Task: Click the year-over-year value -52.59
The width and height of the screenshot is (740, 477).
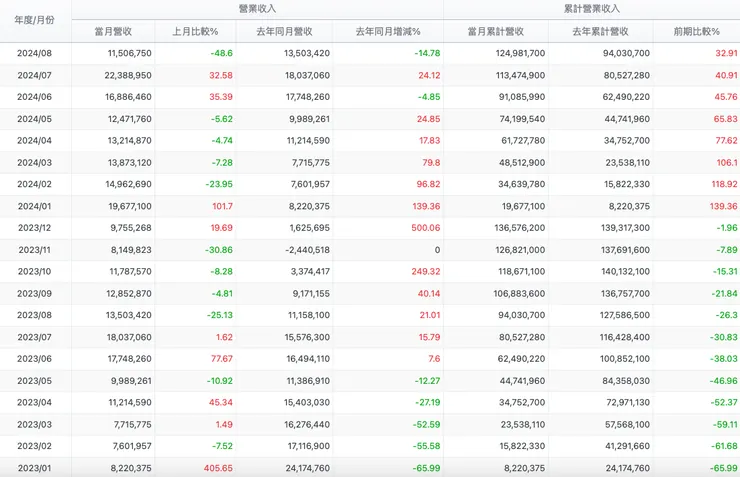Action: pyautogui.click(x=427, y=425)
